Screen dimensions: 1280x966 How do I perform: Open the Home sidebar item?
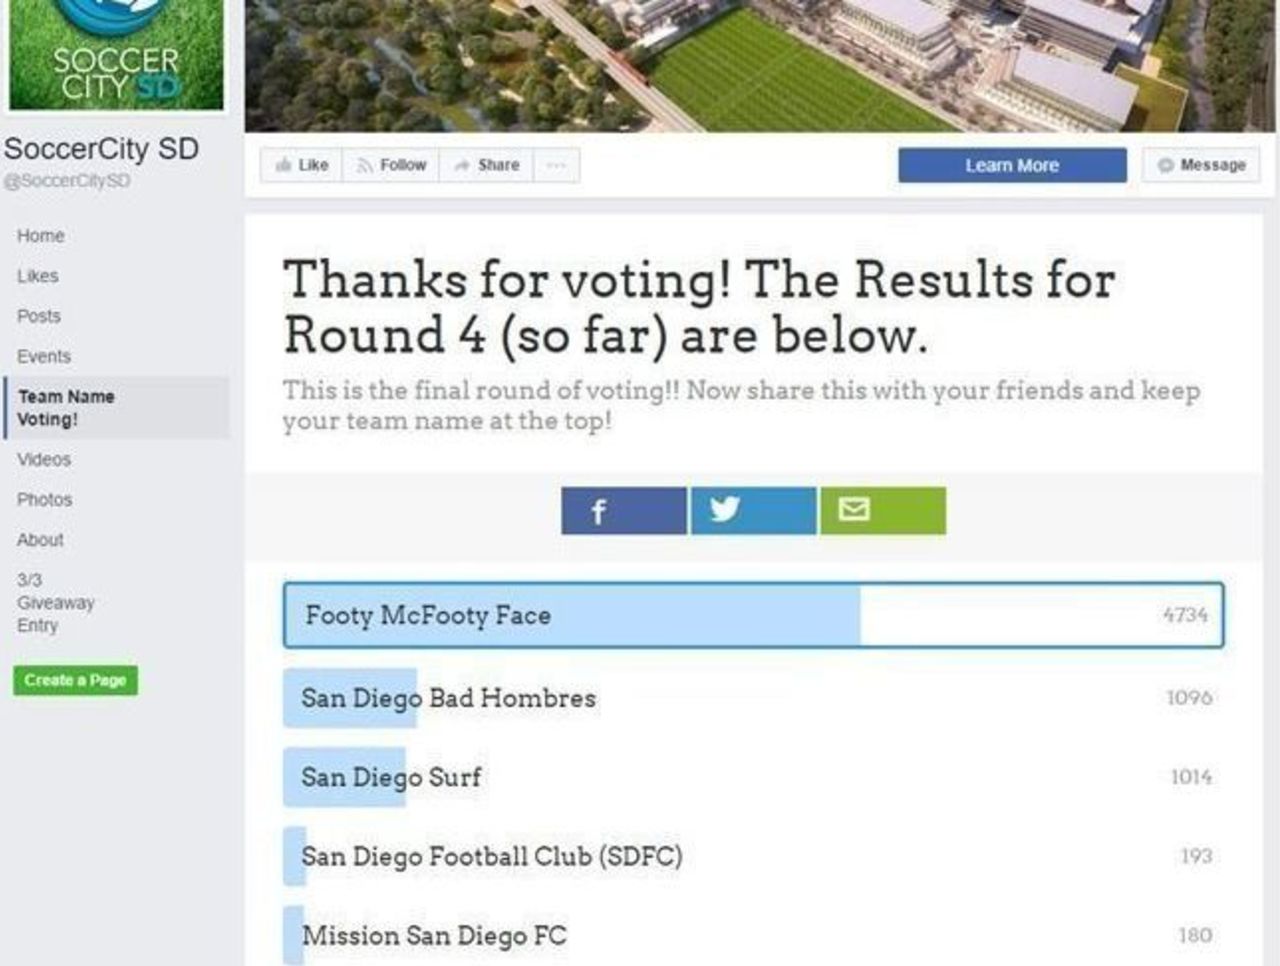click(40, 236)
